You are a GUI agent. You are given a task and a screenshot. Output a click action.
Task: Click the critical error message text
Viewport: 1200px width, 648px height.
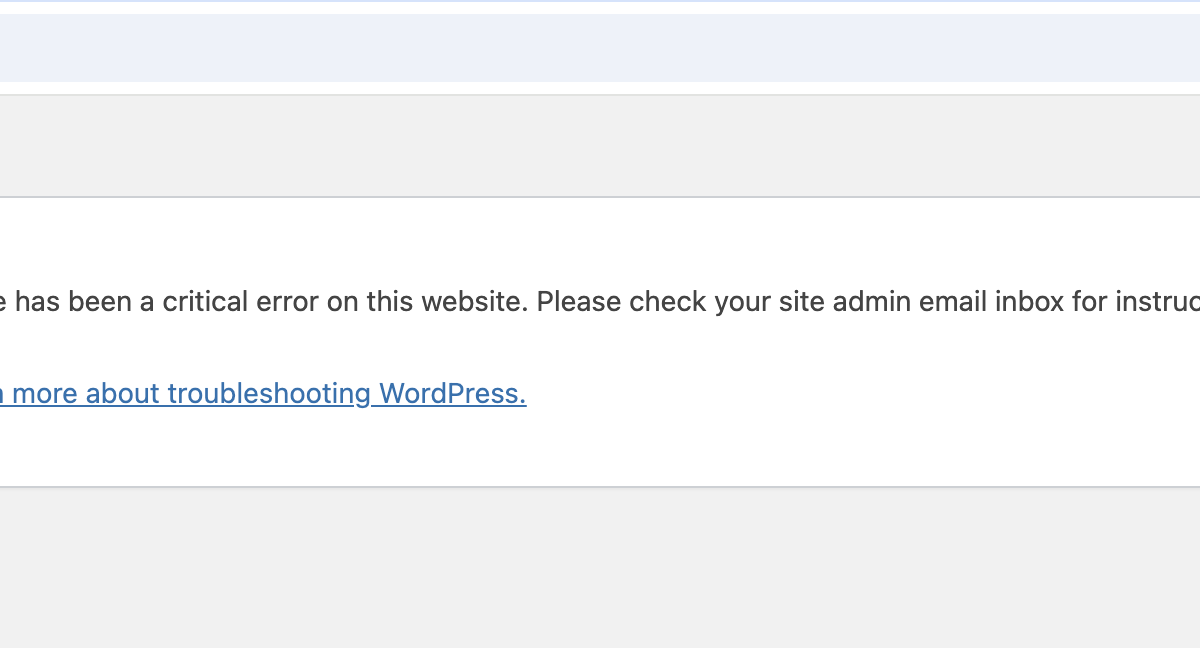click(600, 302)
